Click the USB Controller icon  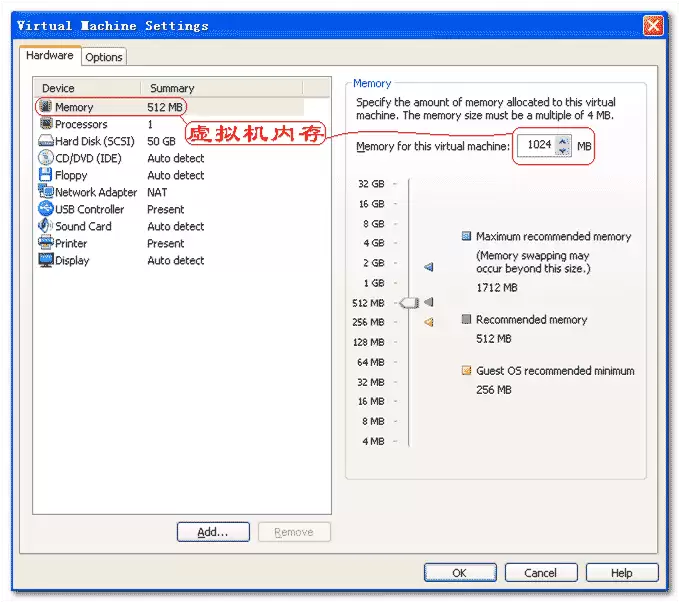click(46, 209)
